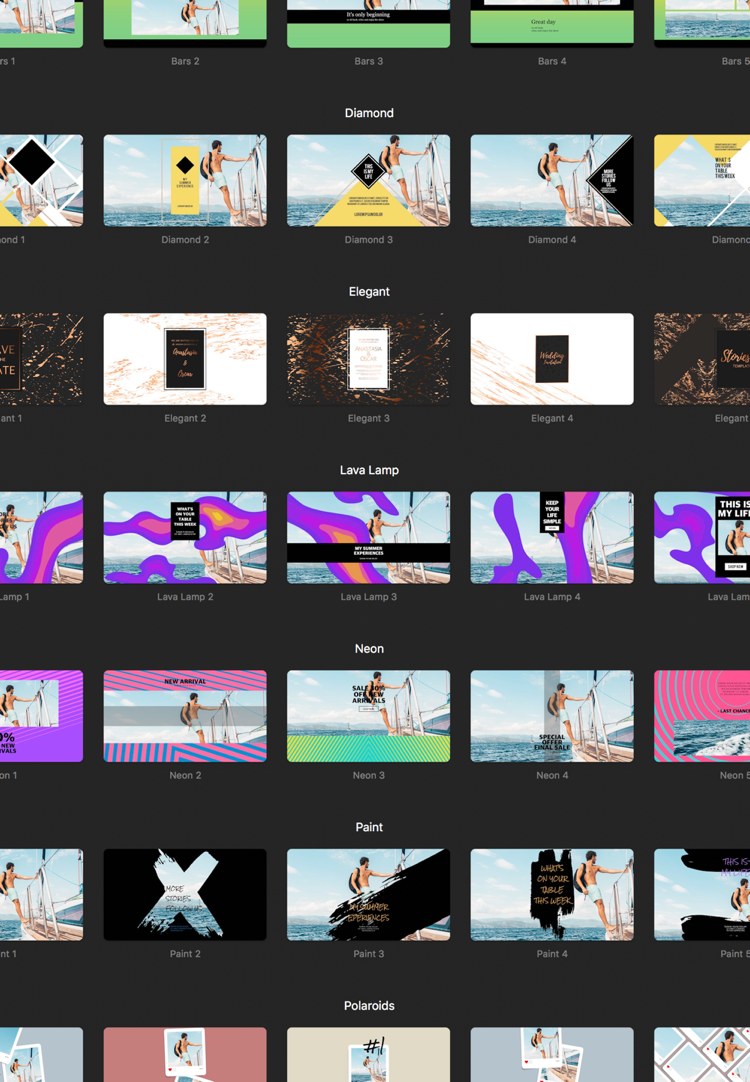Click the Neon 3 label
Image resolution: width=750 pixels, height=1082 pixels.
368,776
